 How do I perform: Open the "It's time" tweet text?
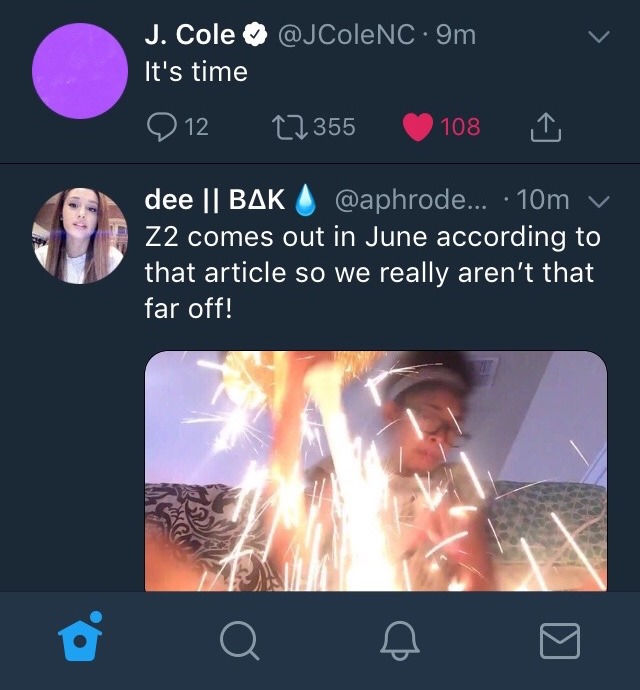196,72
